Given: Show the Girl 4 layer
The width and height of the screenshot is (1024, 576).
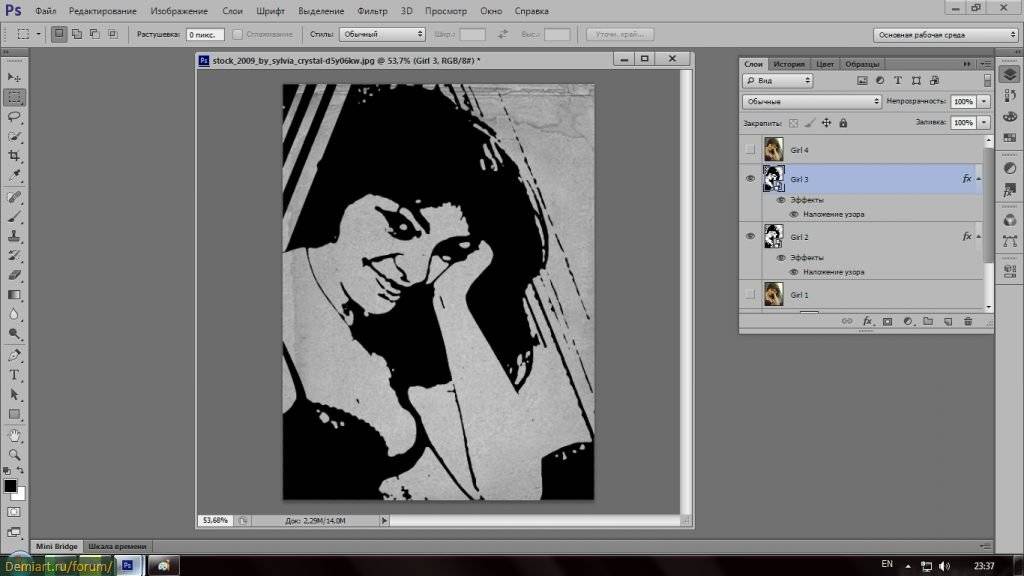Looking at the screenshot, I should pyautogui.click(x=750, y=150).
